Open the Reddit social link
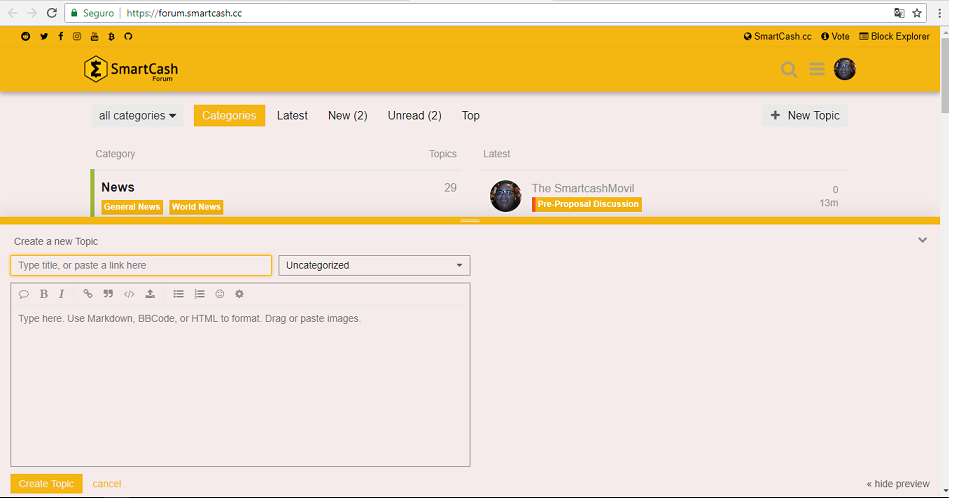 tap(26, 37)
